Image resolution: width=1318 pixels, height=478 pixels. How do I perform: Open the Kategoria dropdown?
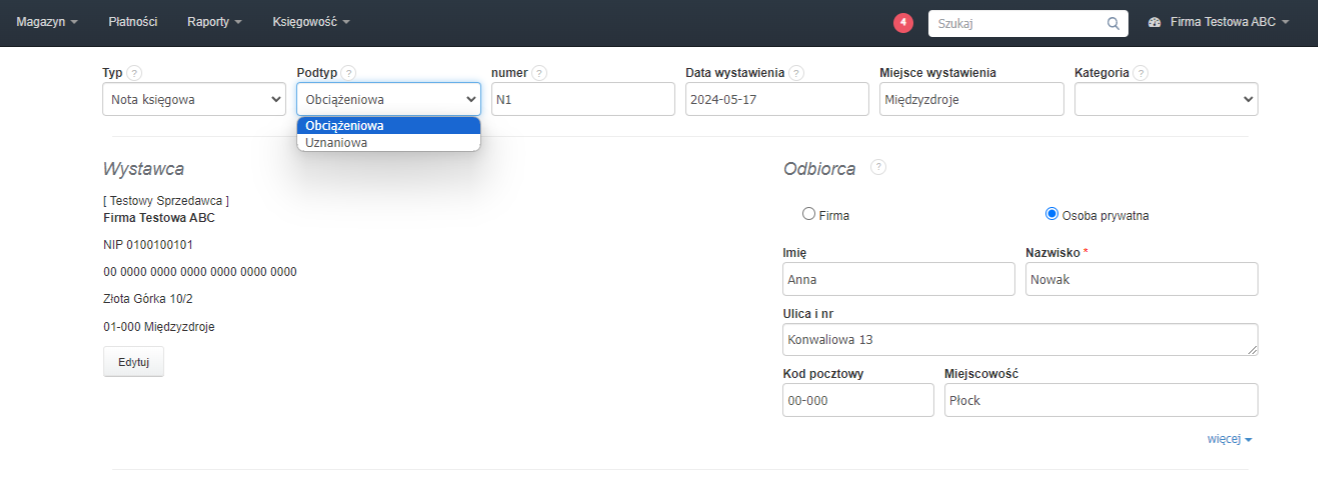pyautogui.click(x=1166, y=99)
